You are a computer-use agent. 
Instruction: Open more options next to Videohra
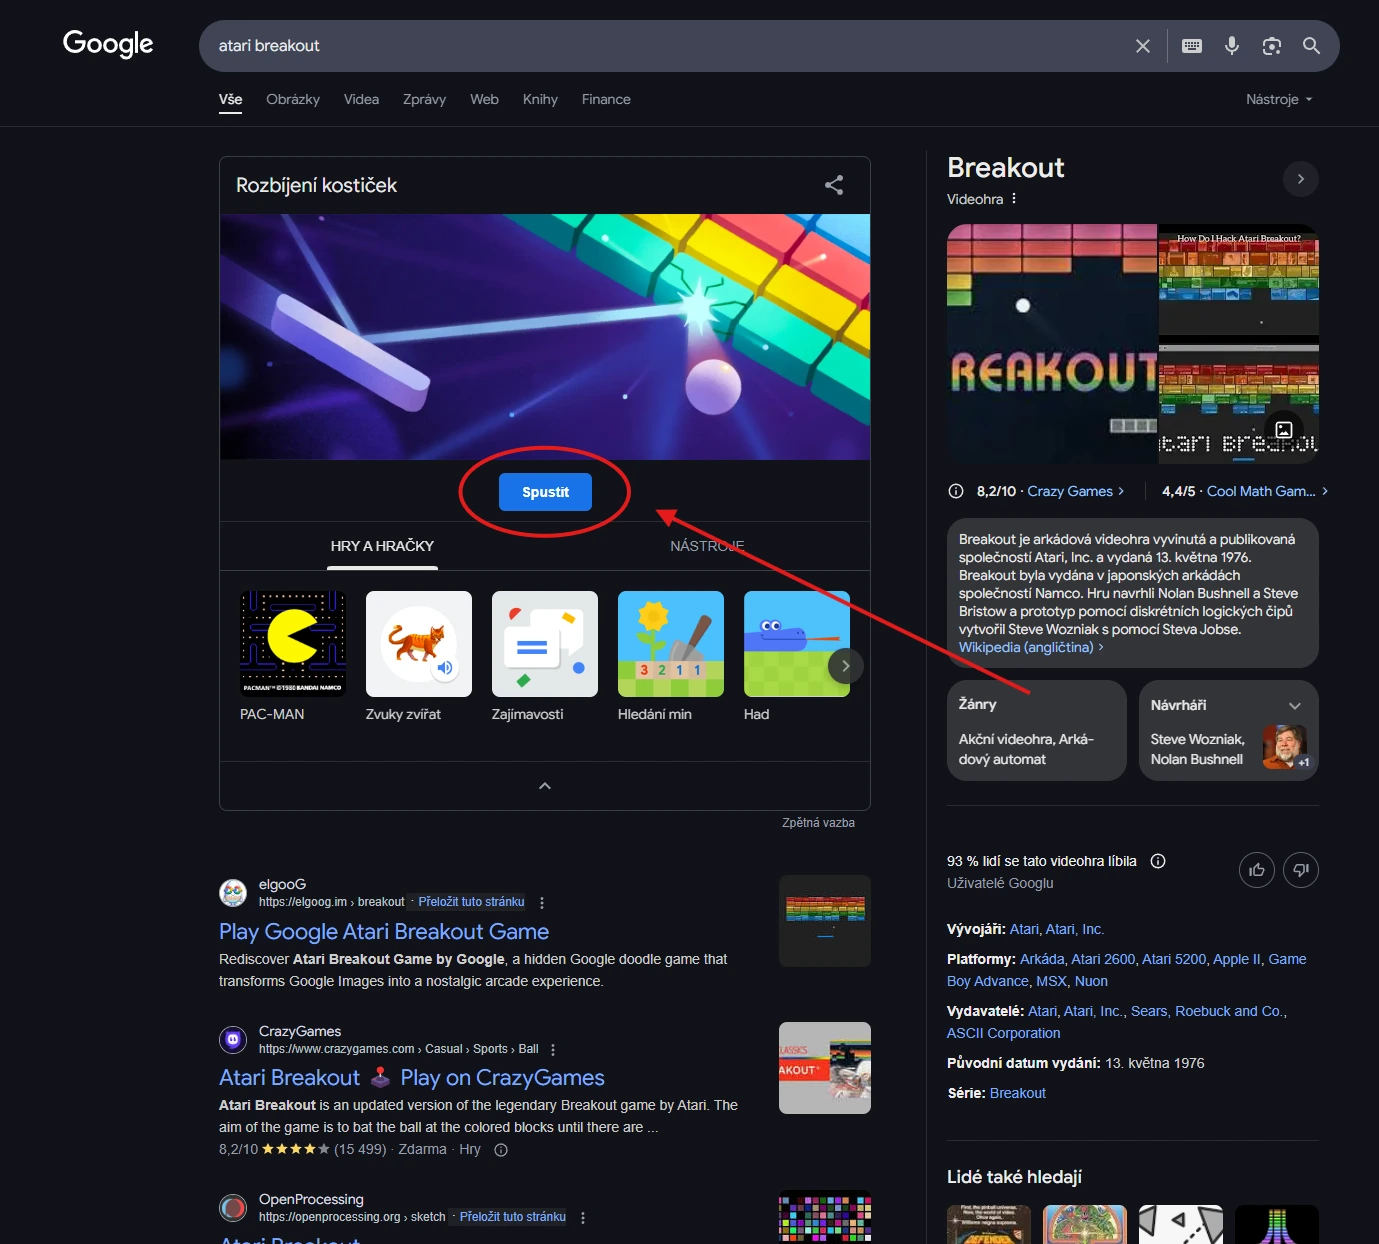1014,199
